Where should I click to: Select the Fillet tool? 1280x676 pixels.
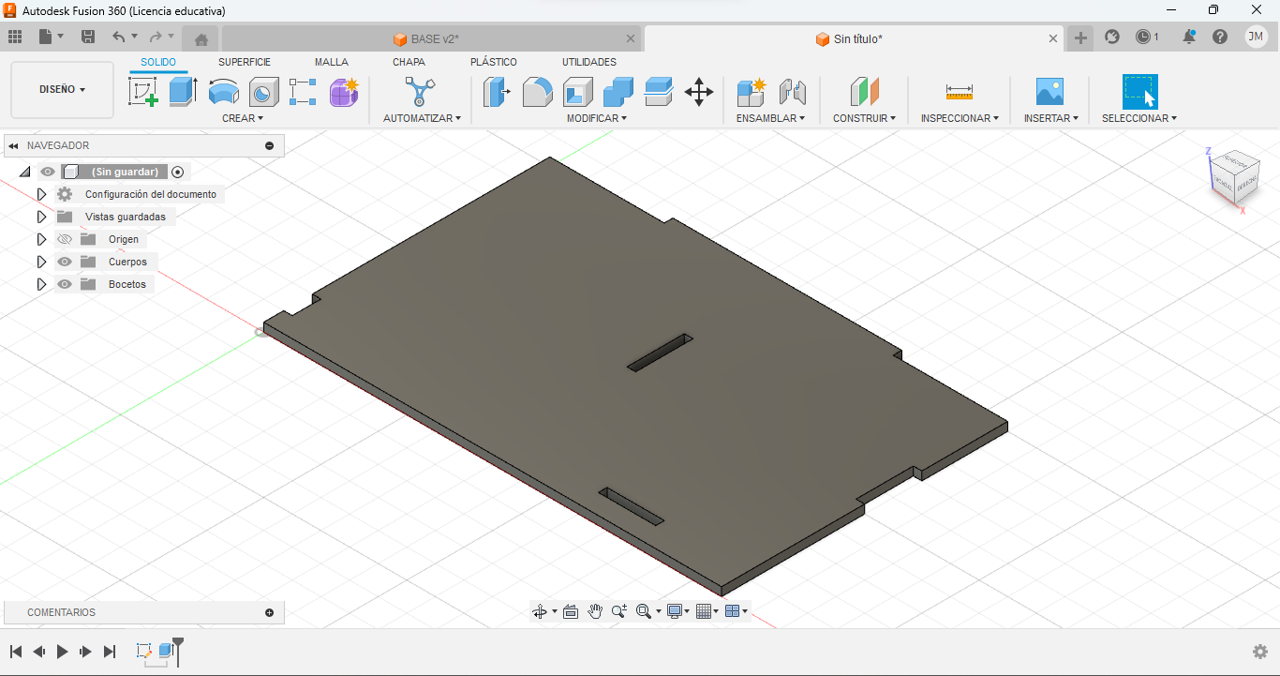coord(537,92)
